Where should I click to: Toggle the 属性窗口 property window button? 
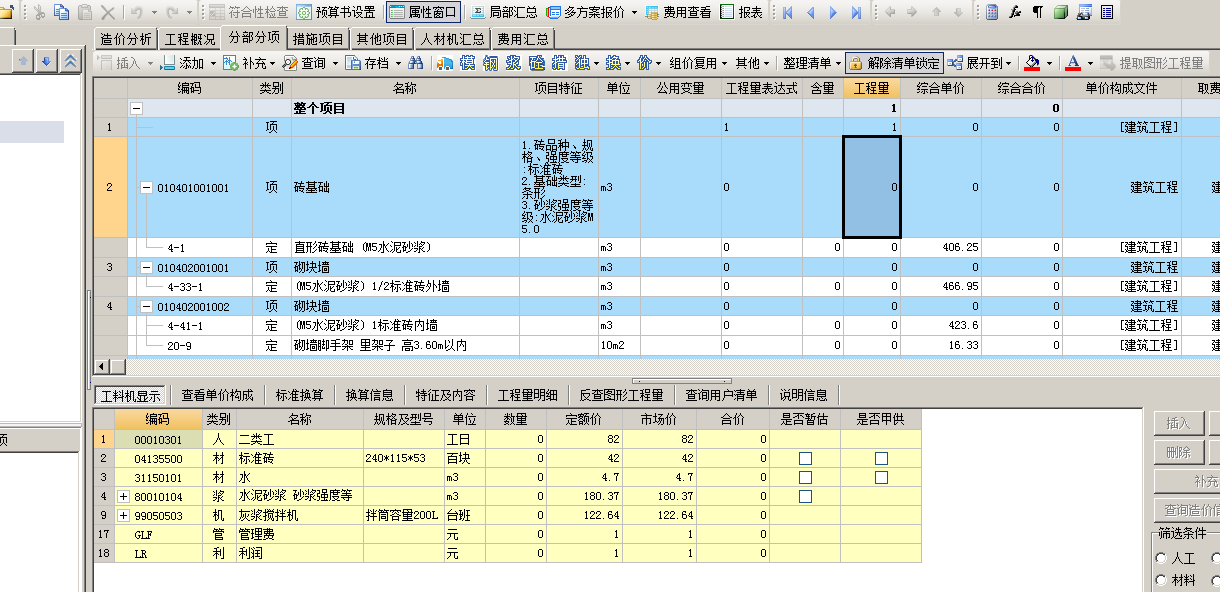point(422,12)
